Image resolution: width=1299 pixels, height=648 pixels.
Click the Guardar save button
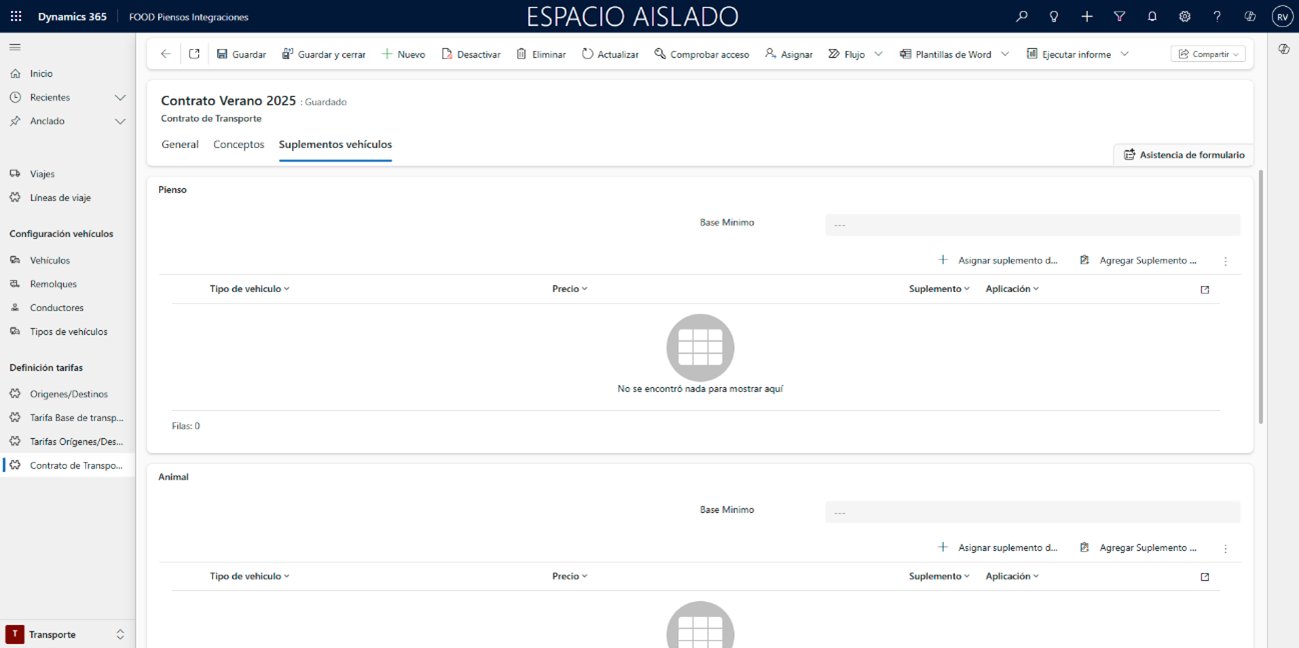tap(241, 54)
